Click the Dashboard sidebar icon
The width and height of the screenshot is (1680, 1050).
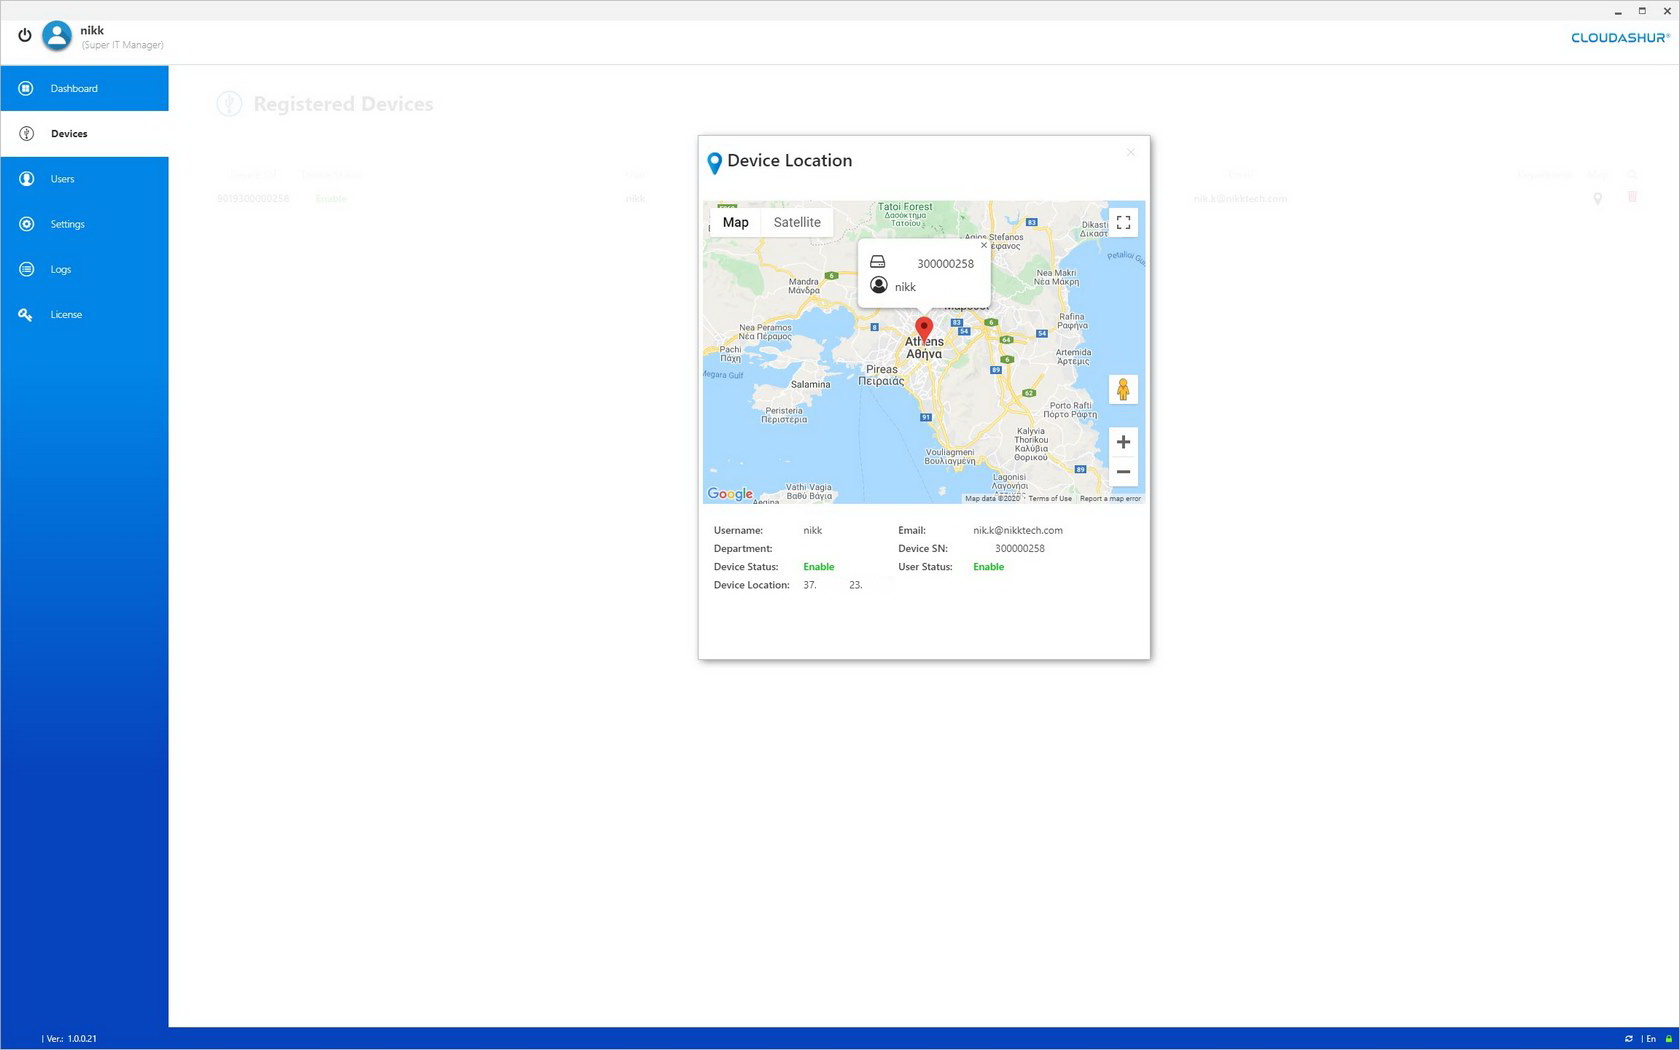(x=26, y=88)
